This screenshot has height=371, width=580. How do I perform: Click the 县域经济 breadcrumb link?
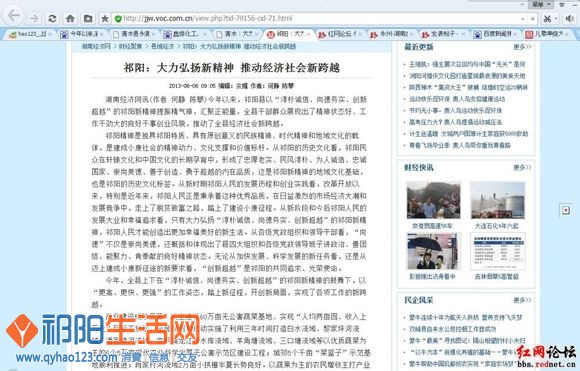162,47
